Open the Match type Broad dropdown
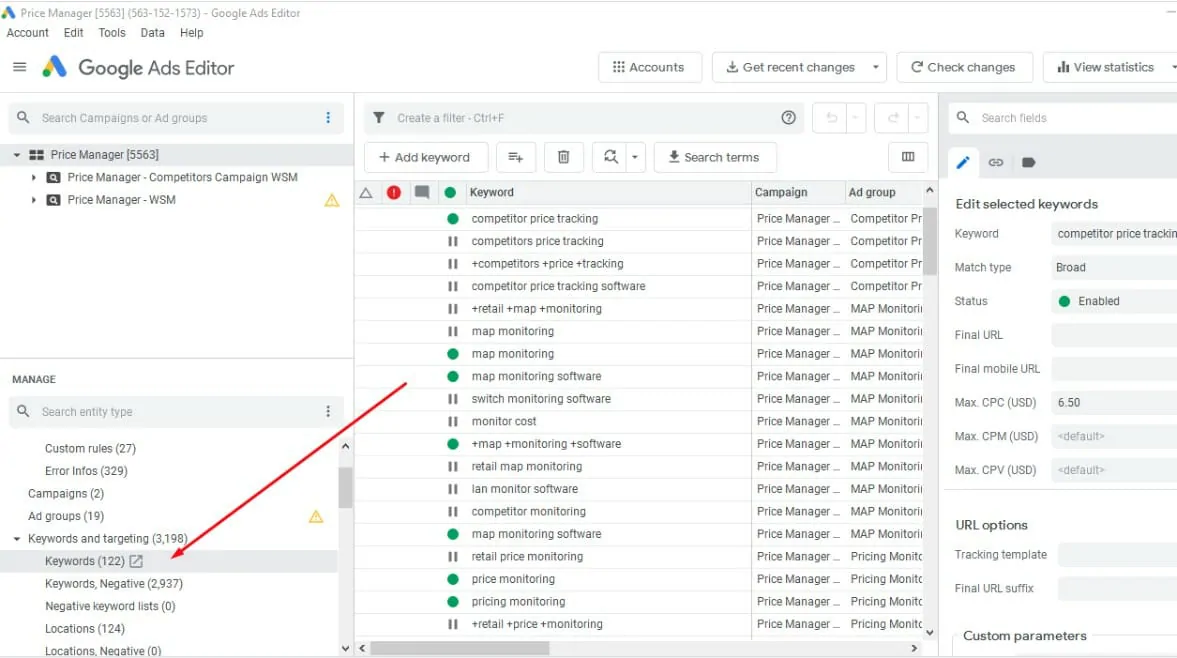 [x=1114, y=267]
